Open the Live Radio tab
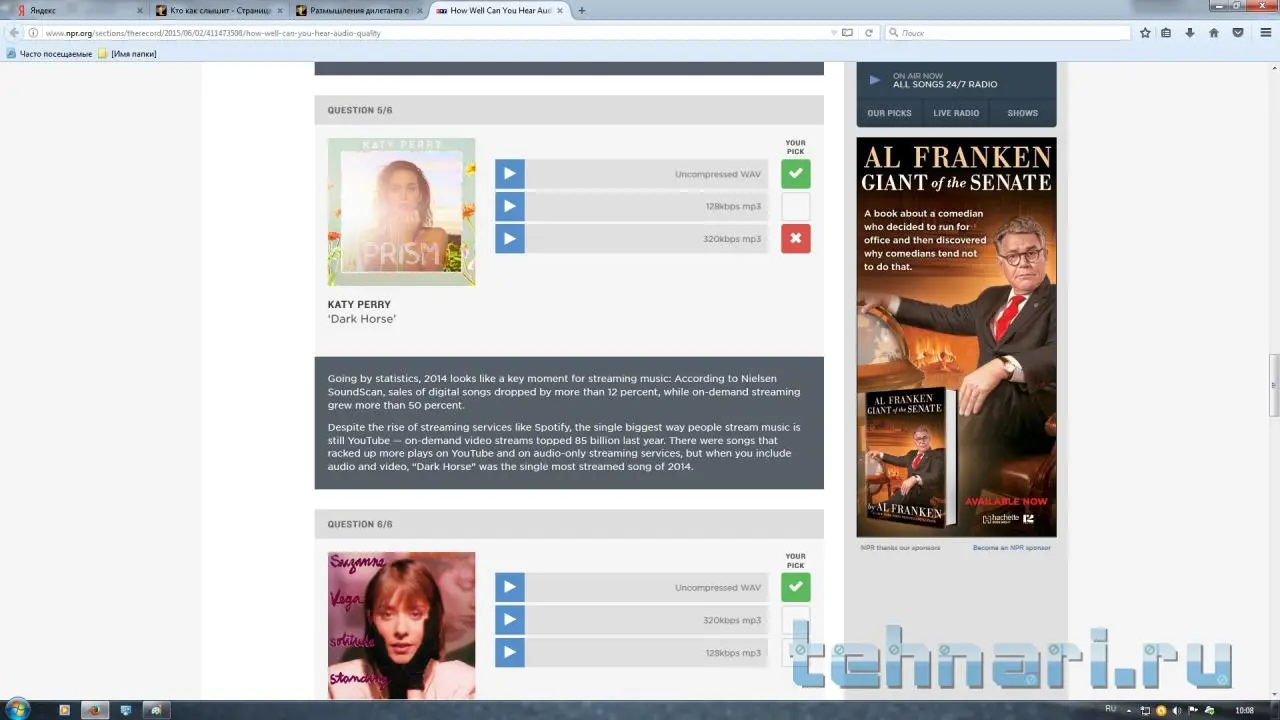The image size is (1280, 720). point(956,113)
